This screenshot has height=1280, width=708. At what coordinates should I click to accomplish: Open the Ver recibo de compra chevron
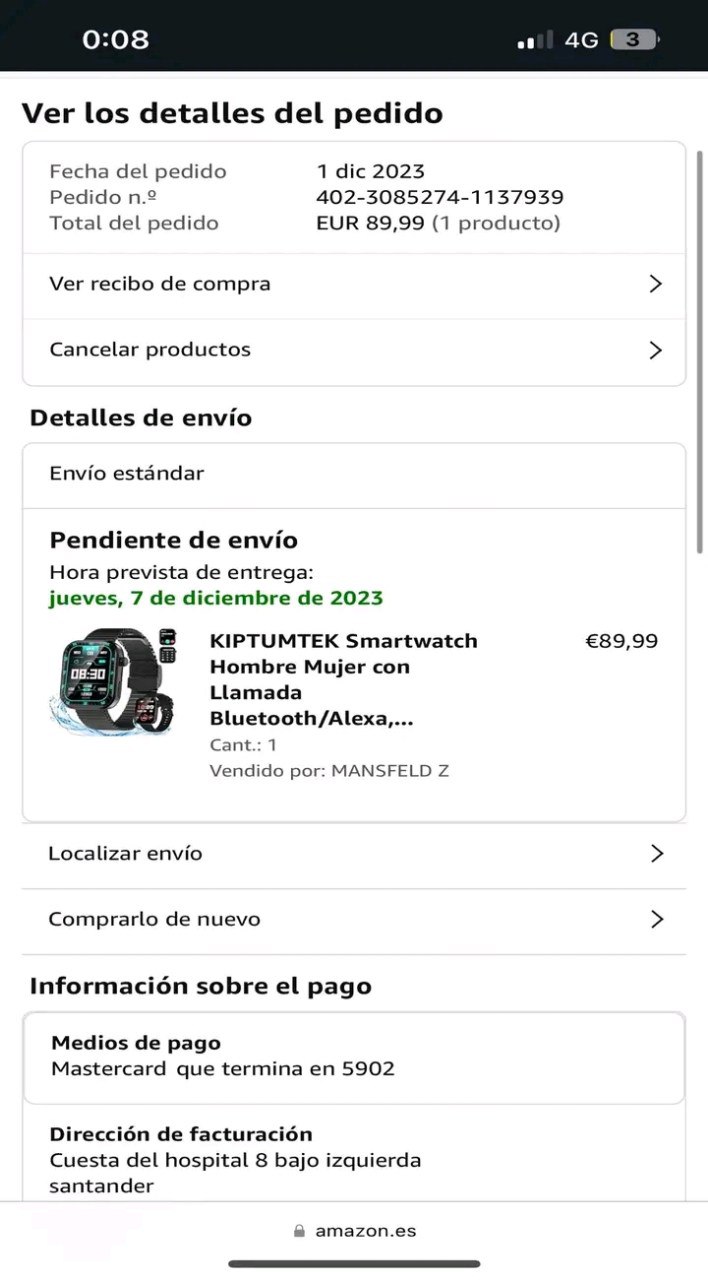tap(656, 284)
